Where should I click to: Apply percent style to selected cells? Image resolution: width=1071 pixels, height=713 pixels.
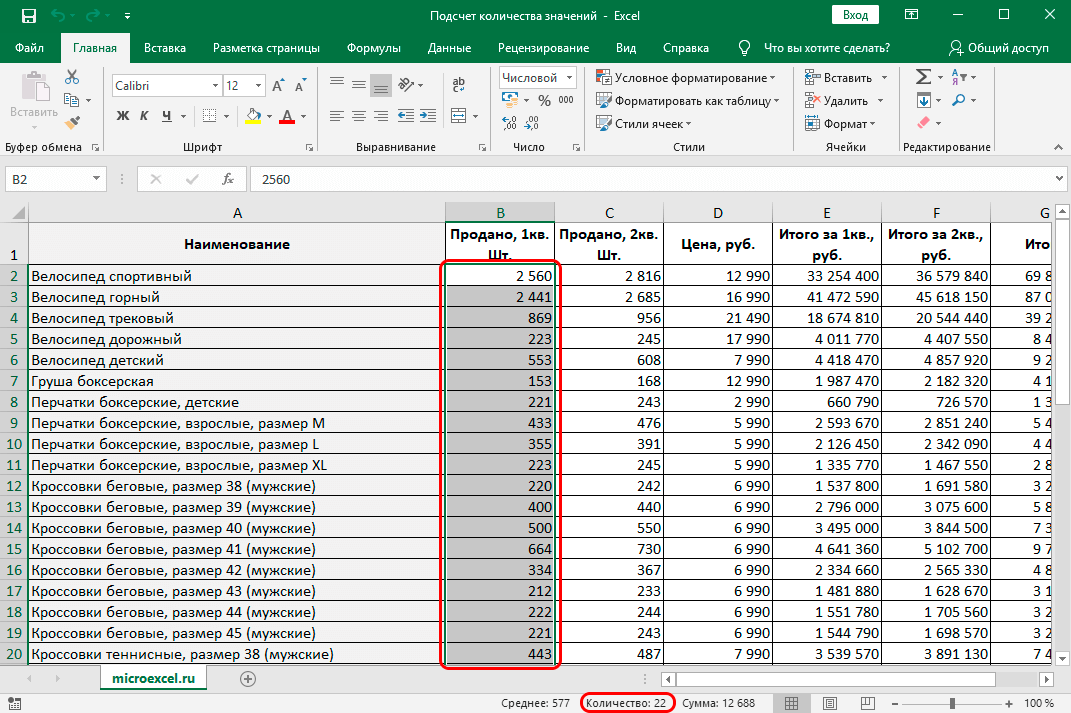544,100
